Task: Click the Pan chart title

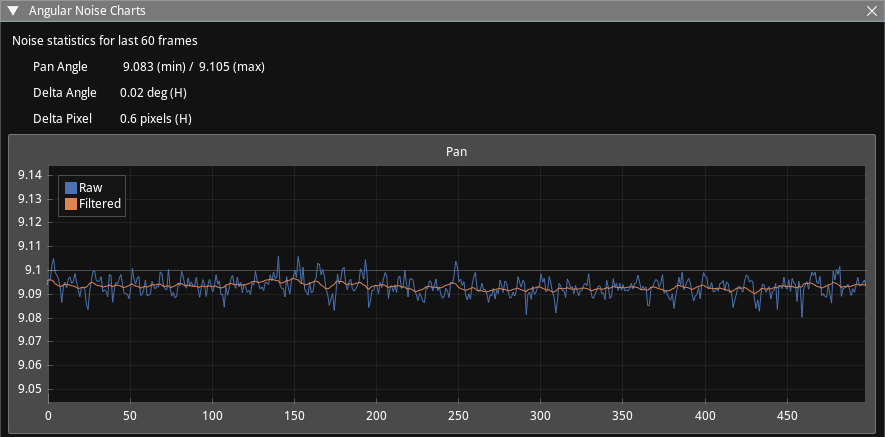Action: pyautogui.click(x=456, y=152)
